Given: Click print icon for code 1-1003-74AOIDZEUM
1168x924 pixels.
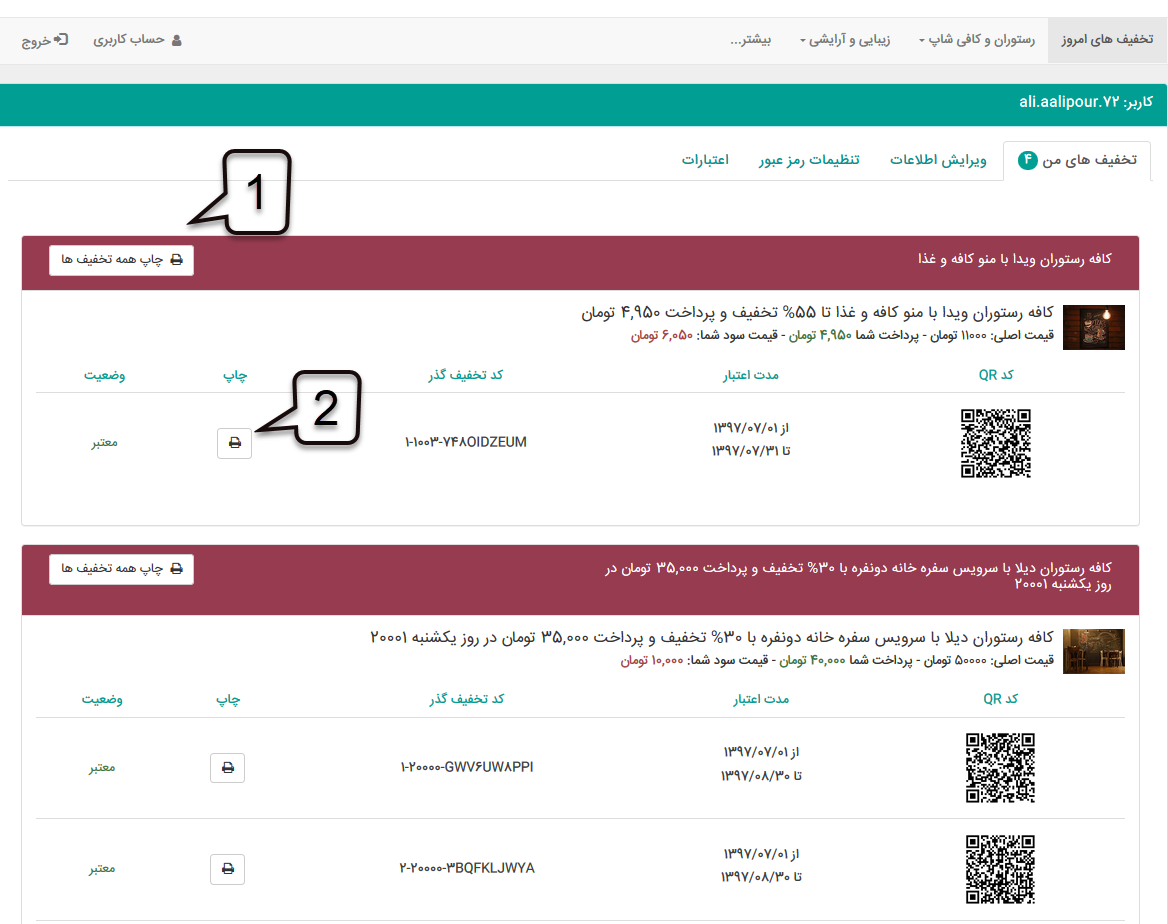Looking at the screenshot, I should [234, 443].
